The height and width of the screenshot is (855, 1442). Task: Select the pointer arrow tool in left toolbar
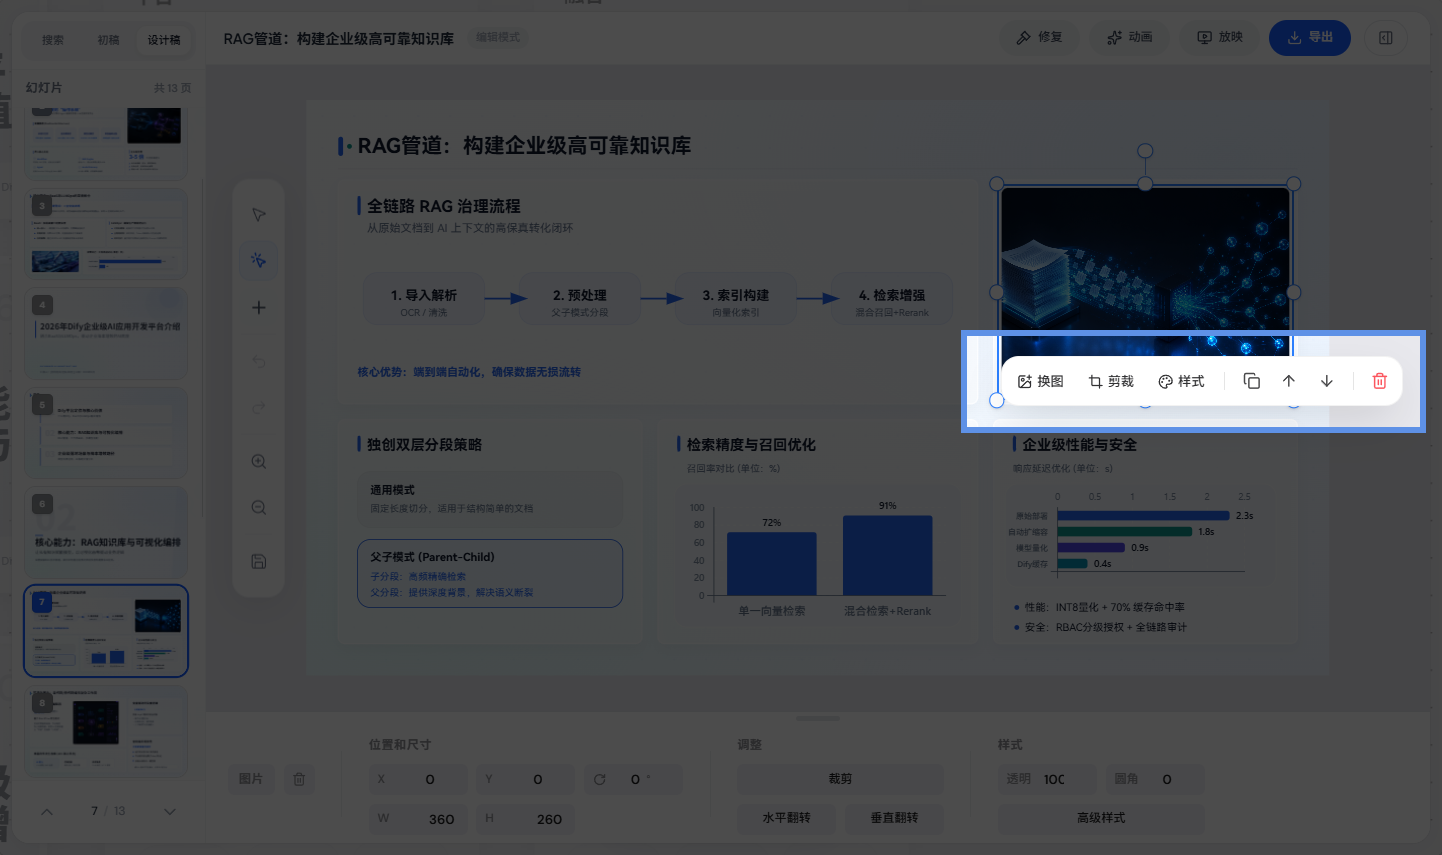coord(258,215)
